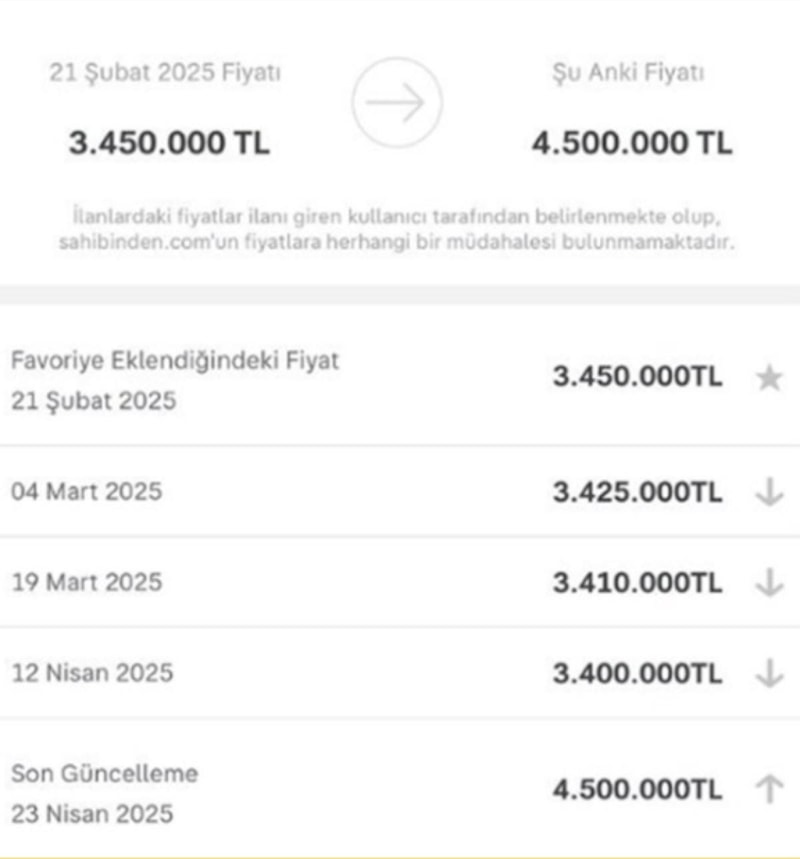Click the 21 Şubat 2025 Fiyatı heading
The image size is (800, 859).
[165, 73]
